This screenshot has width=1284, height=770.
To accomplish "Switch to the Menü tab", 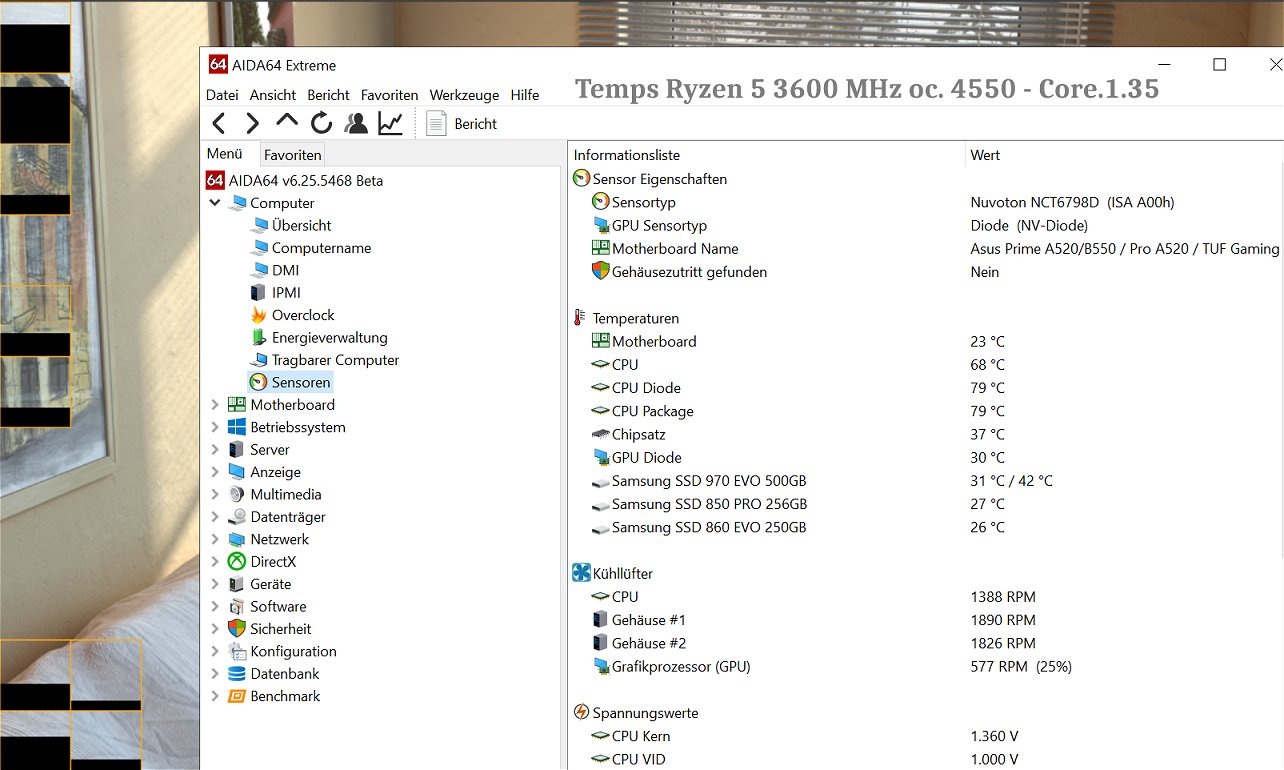I will [x=225, y=154].
